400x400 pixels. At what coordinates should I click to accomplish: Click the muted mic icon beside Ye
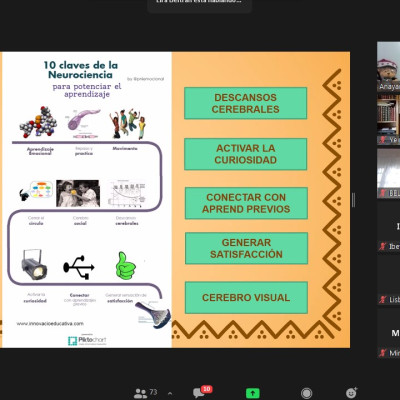(383, 140)
